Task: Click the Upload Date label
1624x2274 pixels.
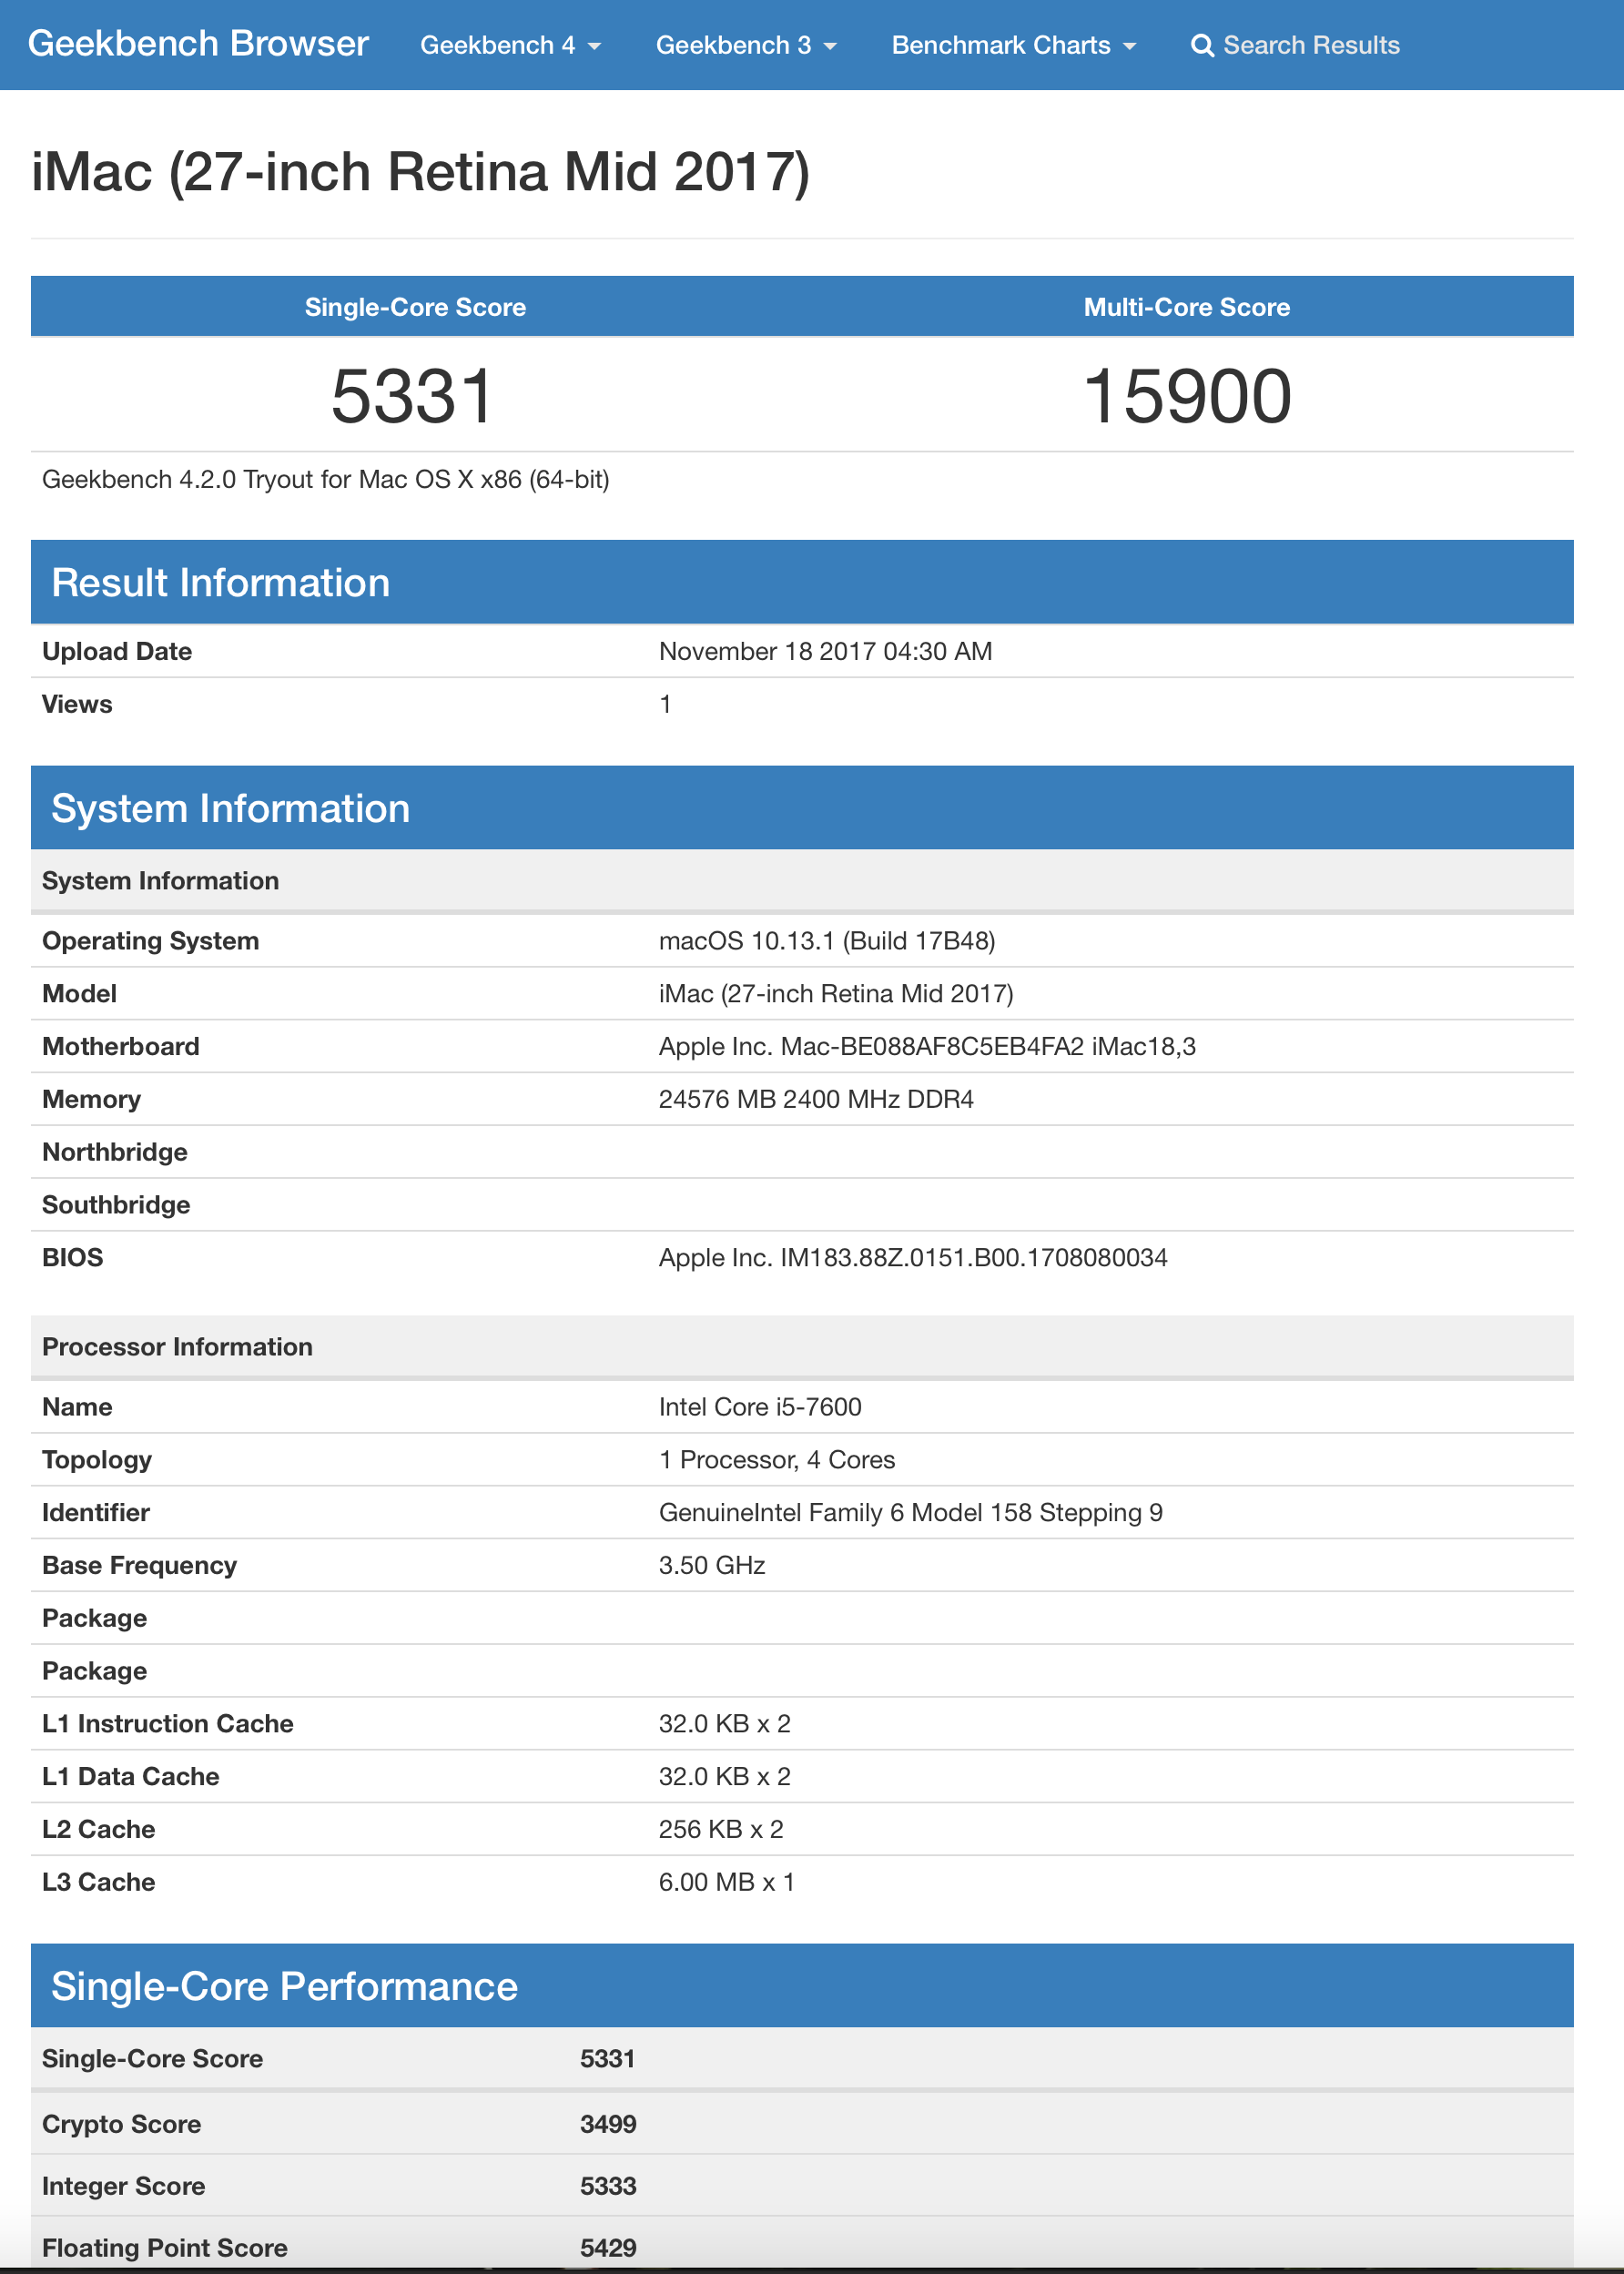Action: click(x=117, y=651)
